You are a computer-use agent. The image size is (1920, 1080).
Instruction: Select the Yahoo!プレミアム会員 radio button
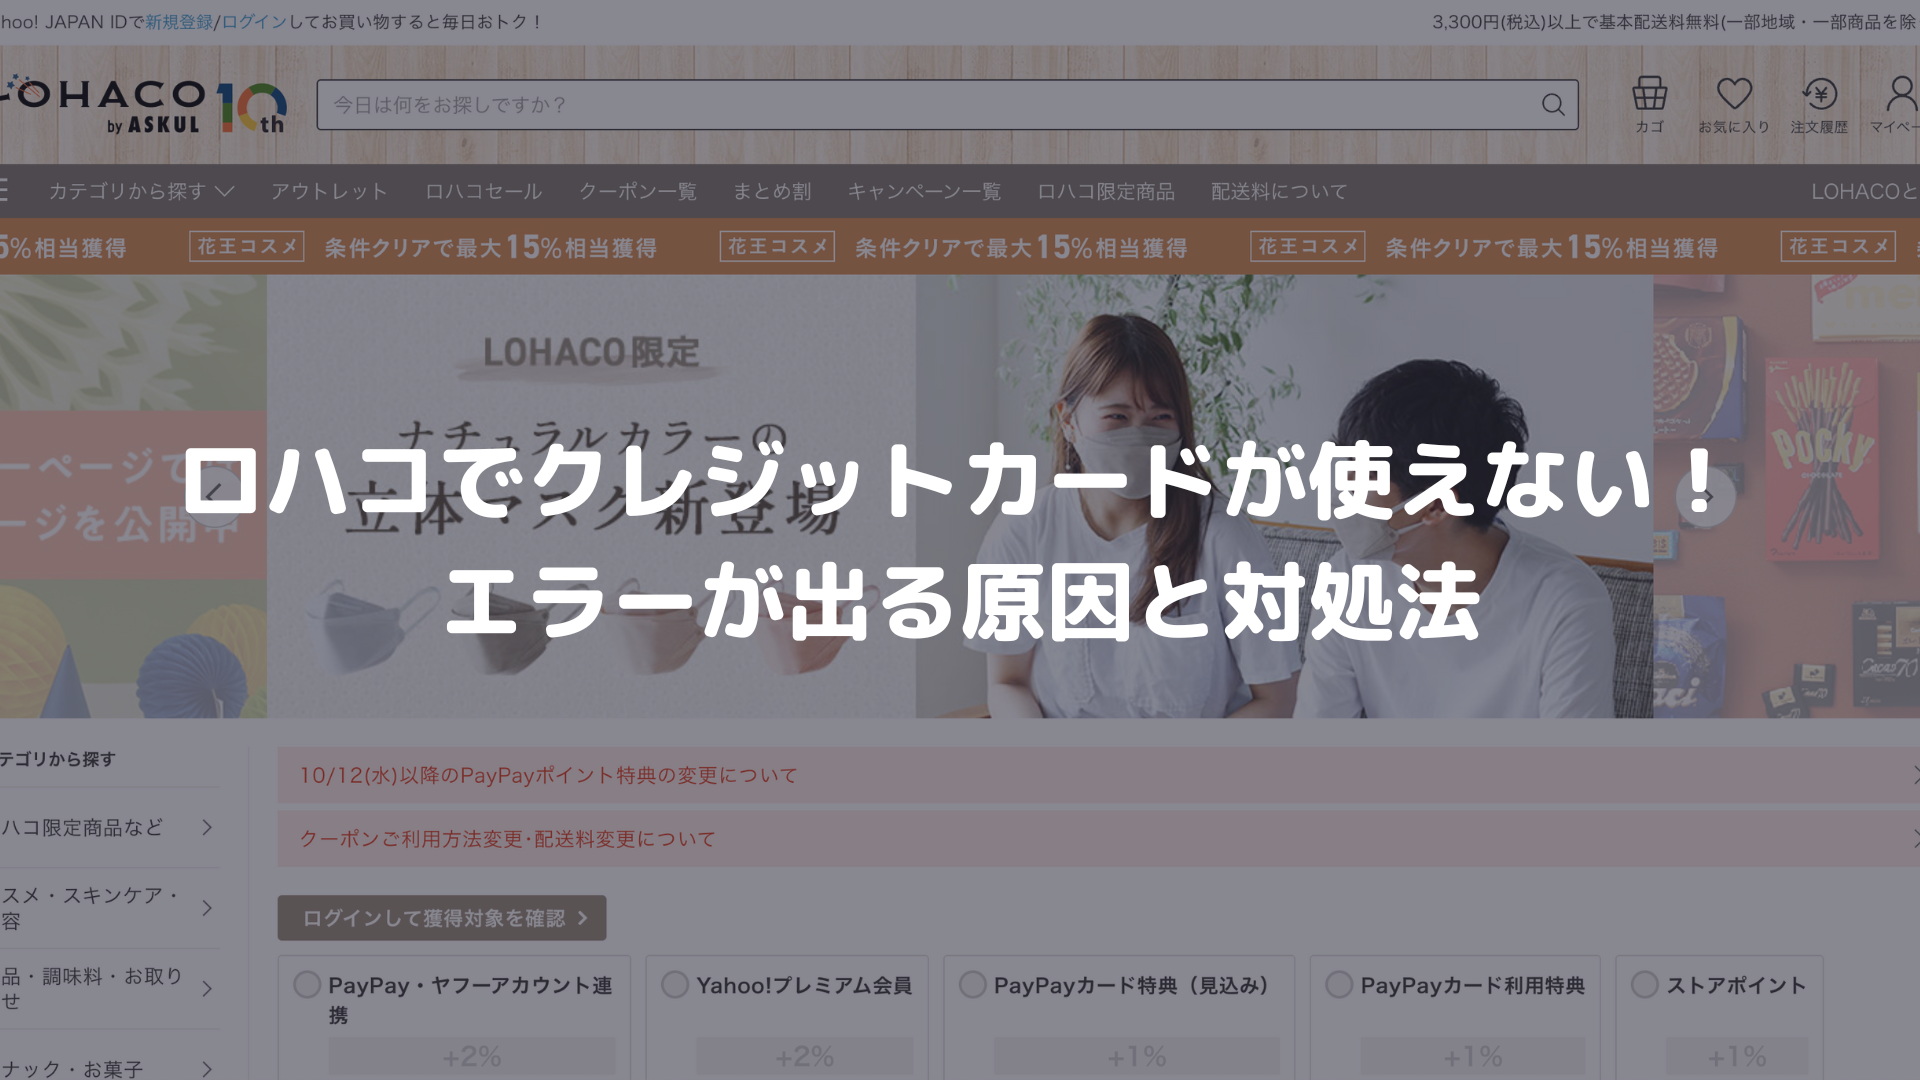coord(675,985)
